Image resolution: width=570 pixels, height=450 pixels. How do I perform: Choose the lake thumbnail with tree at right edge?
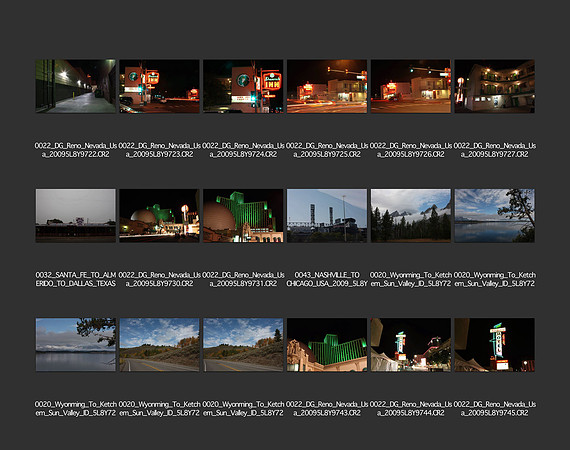pyautogui.click(x=494, y=216)
